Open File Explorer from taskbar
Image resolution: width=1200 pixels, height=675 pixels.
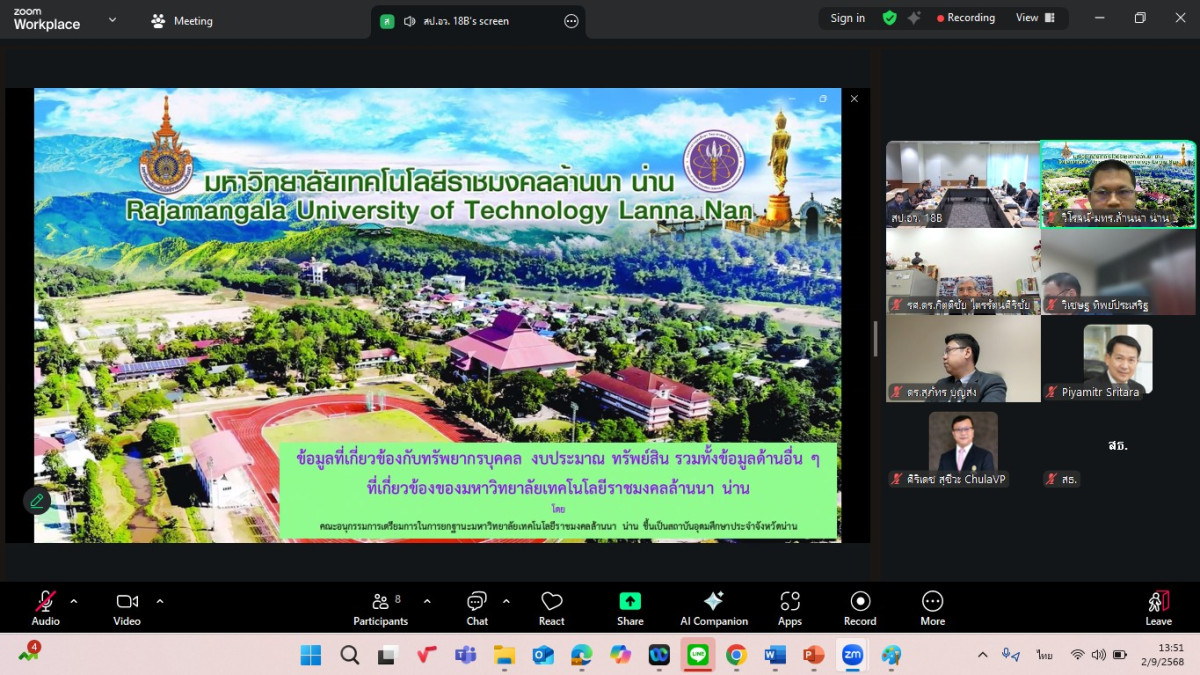[504, 655]
